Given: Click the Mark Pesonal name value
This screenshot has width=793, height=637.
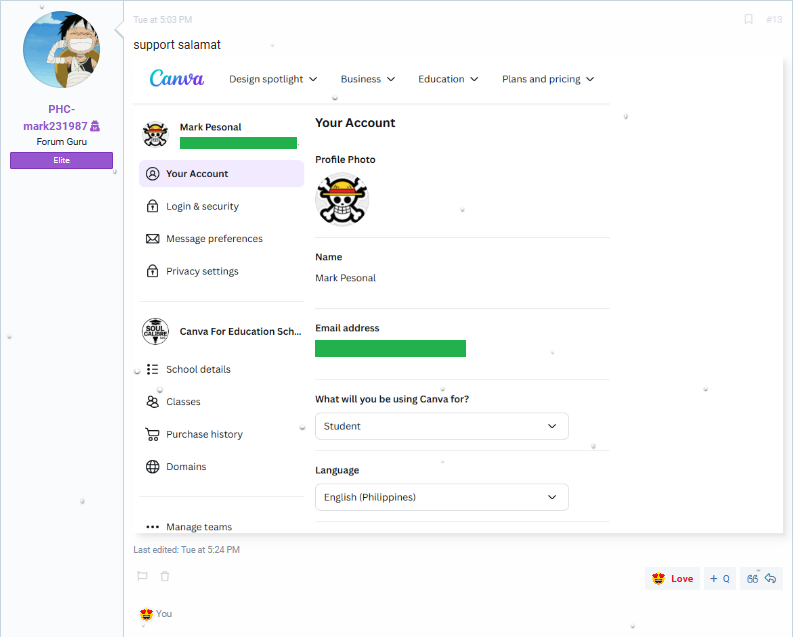Looking at the screenshot, I should tap(345, 278).
